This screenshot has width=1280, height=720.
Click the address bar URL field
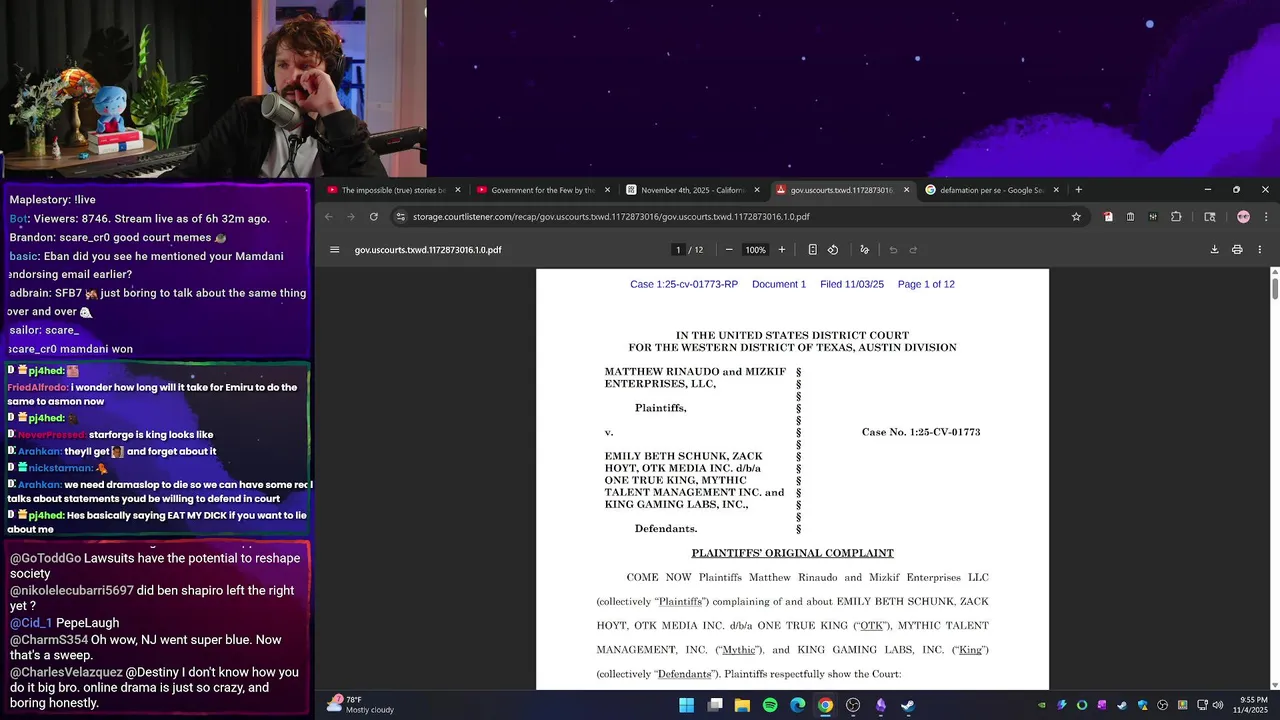(x=738, y=217)
